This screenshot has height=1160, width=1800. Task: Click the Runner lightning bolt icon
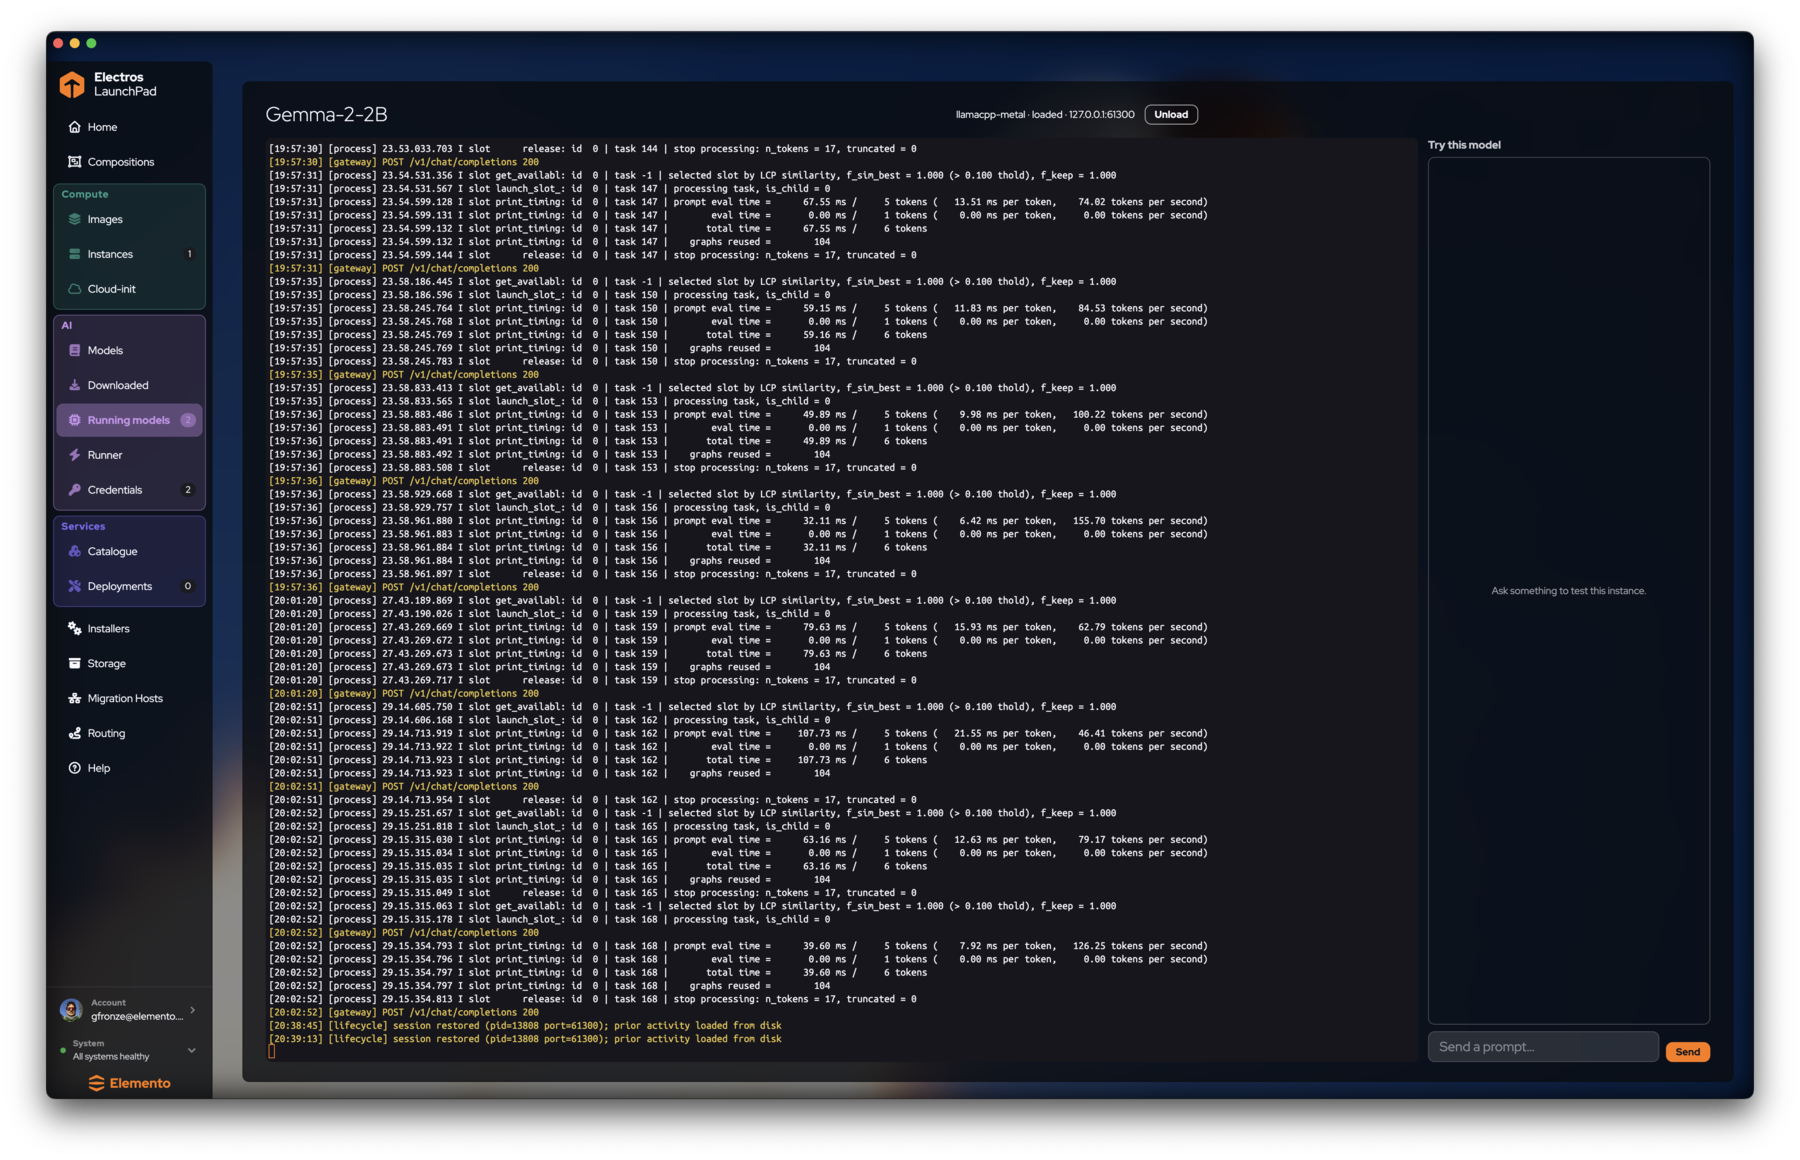(x=74, y=455)
